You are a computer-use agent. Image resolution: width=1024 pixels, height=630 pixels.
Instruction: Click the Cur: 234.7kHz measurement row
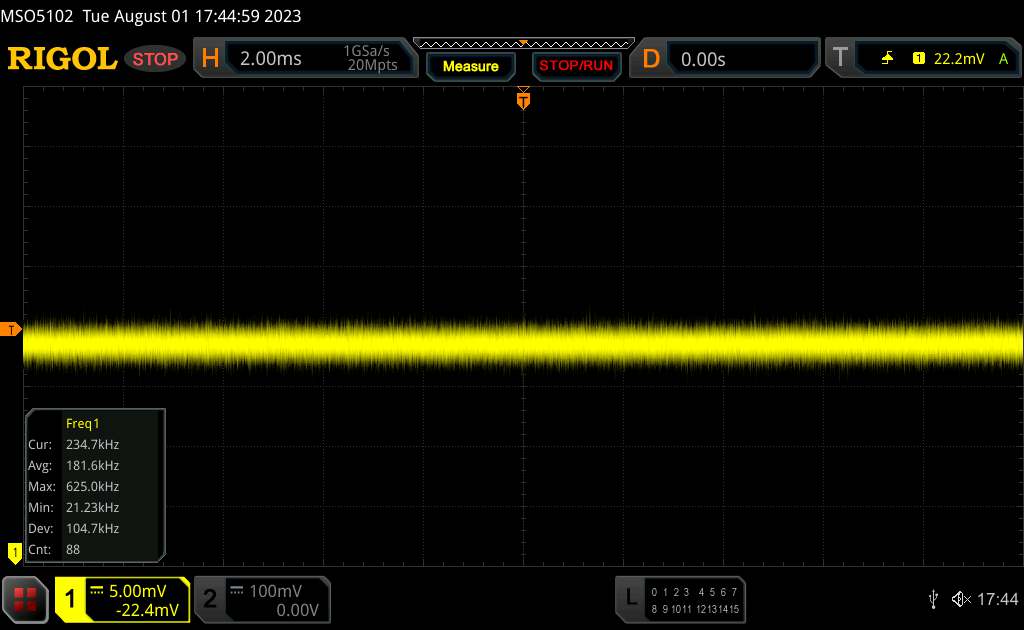(x=74, y=445)
